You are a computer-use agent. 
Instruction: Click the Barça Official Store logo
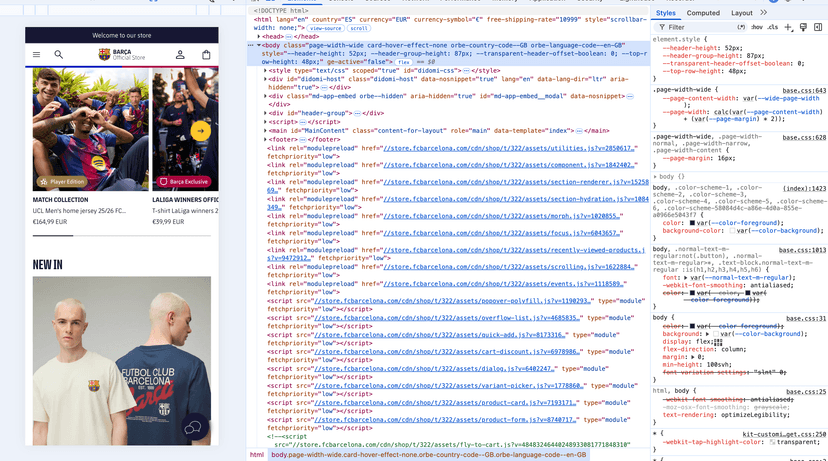[121, 54]
